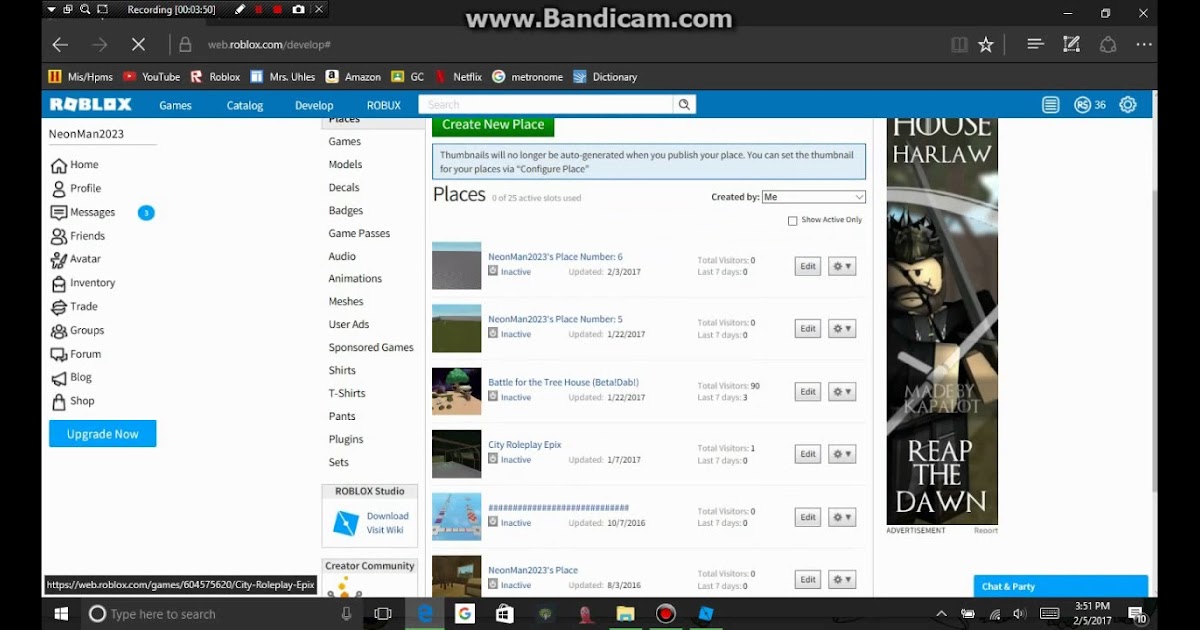The height and width of the screenshot is (630, 1200).
Task: Open the Edge hub icon
Action: tap(1036, 44)
